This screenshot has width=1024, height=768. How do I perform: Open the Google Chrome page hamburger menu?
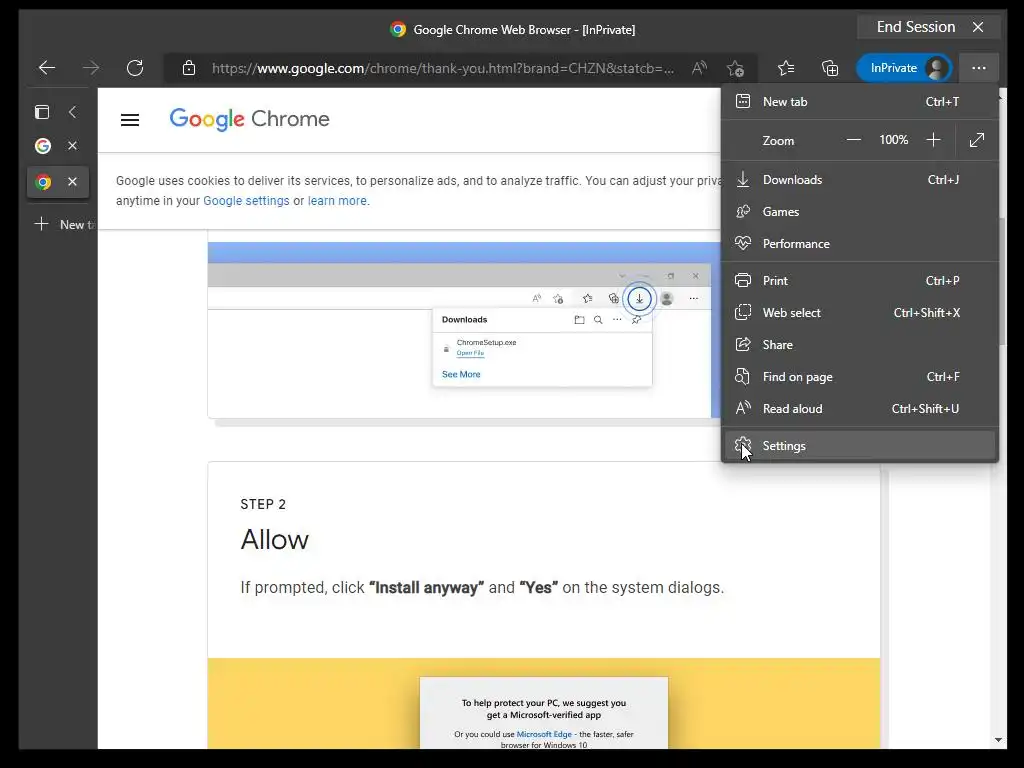[x=130, y=120]
